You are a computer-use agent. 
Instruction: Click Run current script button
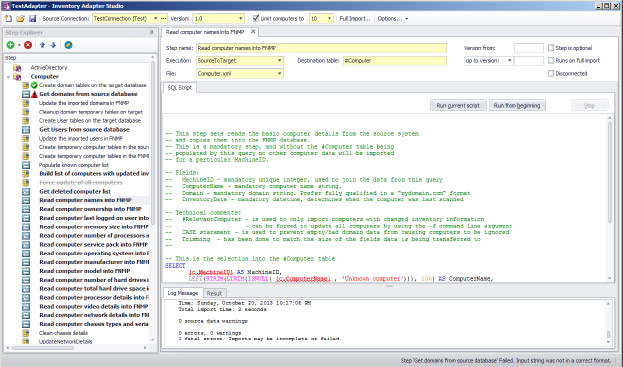click(x=458, y=106)
